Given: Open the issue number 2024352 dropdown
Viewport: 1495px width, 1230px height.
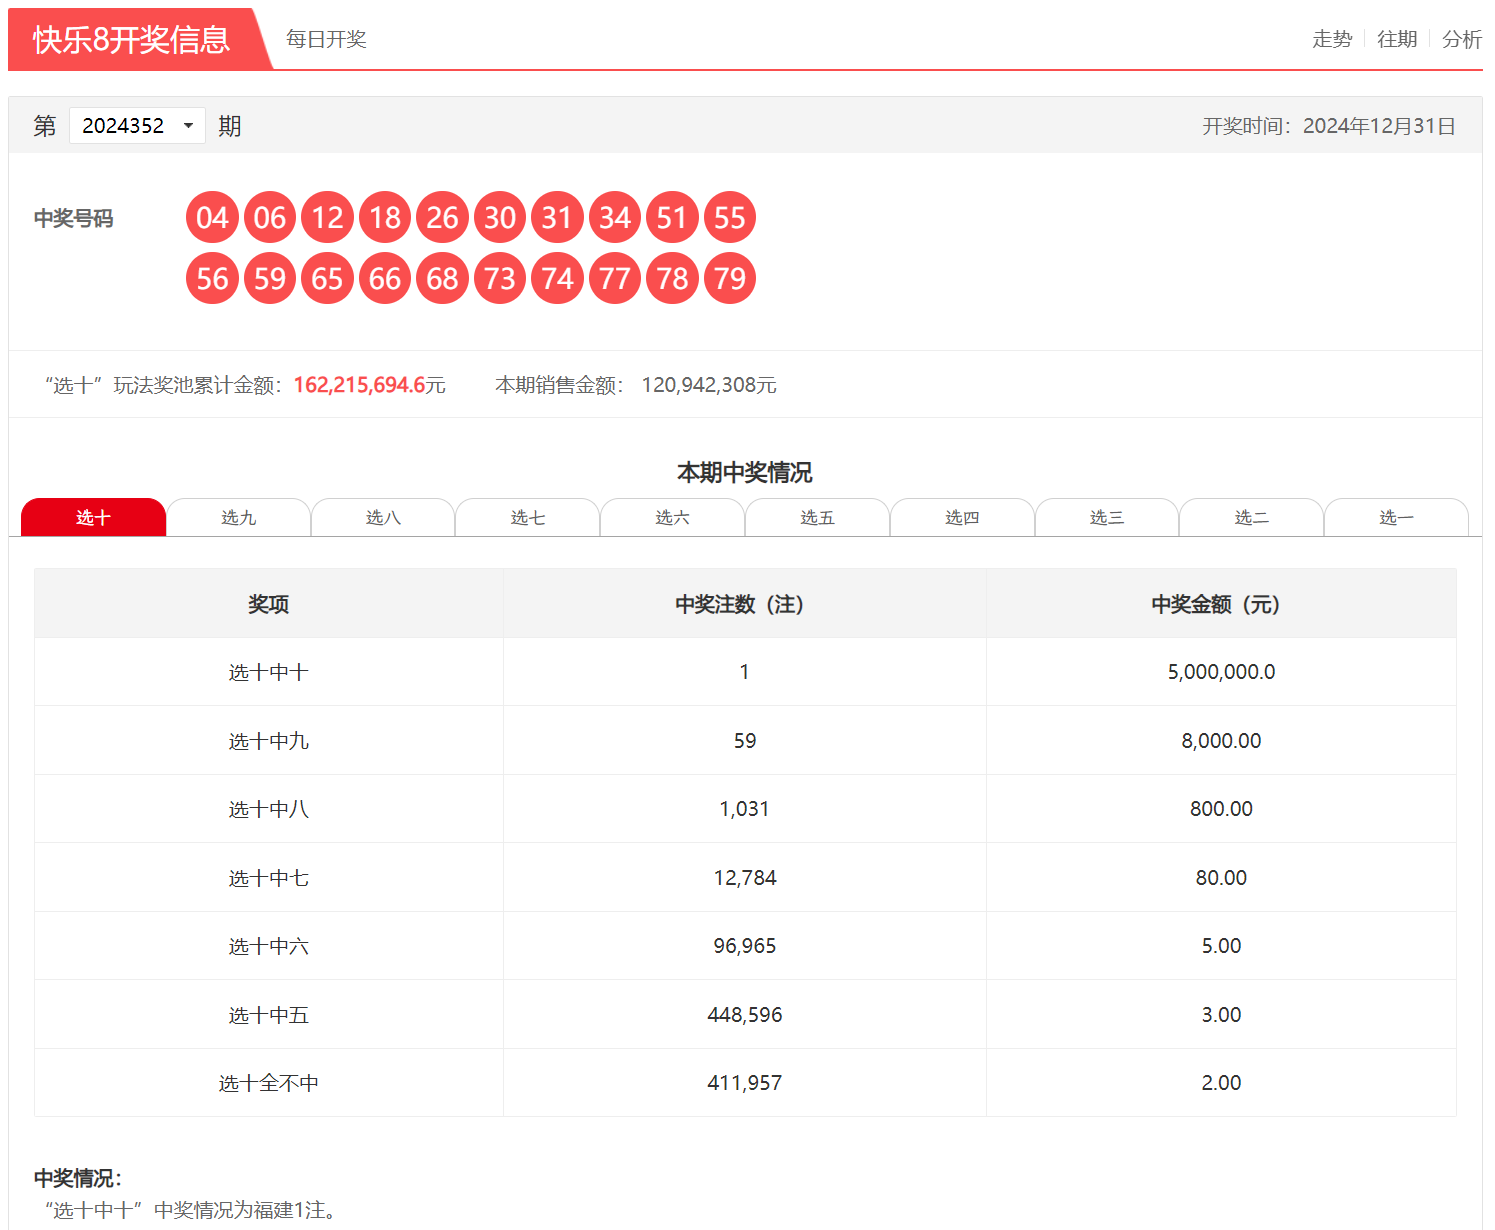Looking at the screenshot, I should pos(137,126).
